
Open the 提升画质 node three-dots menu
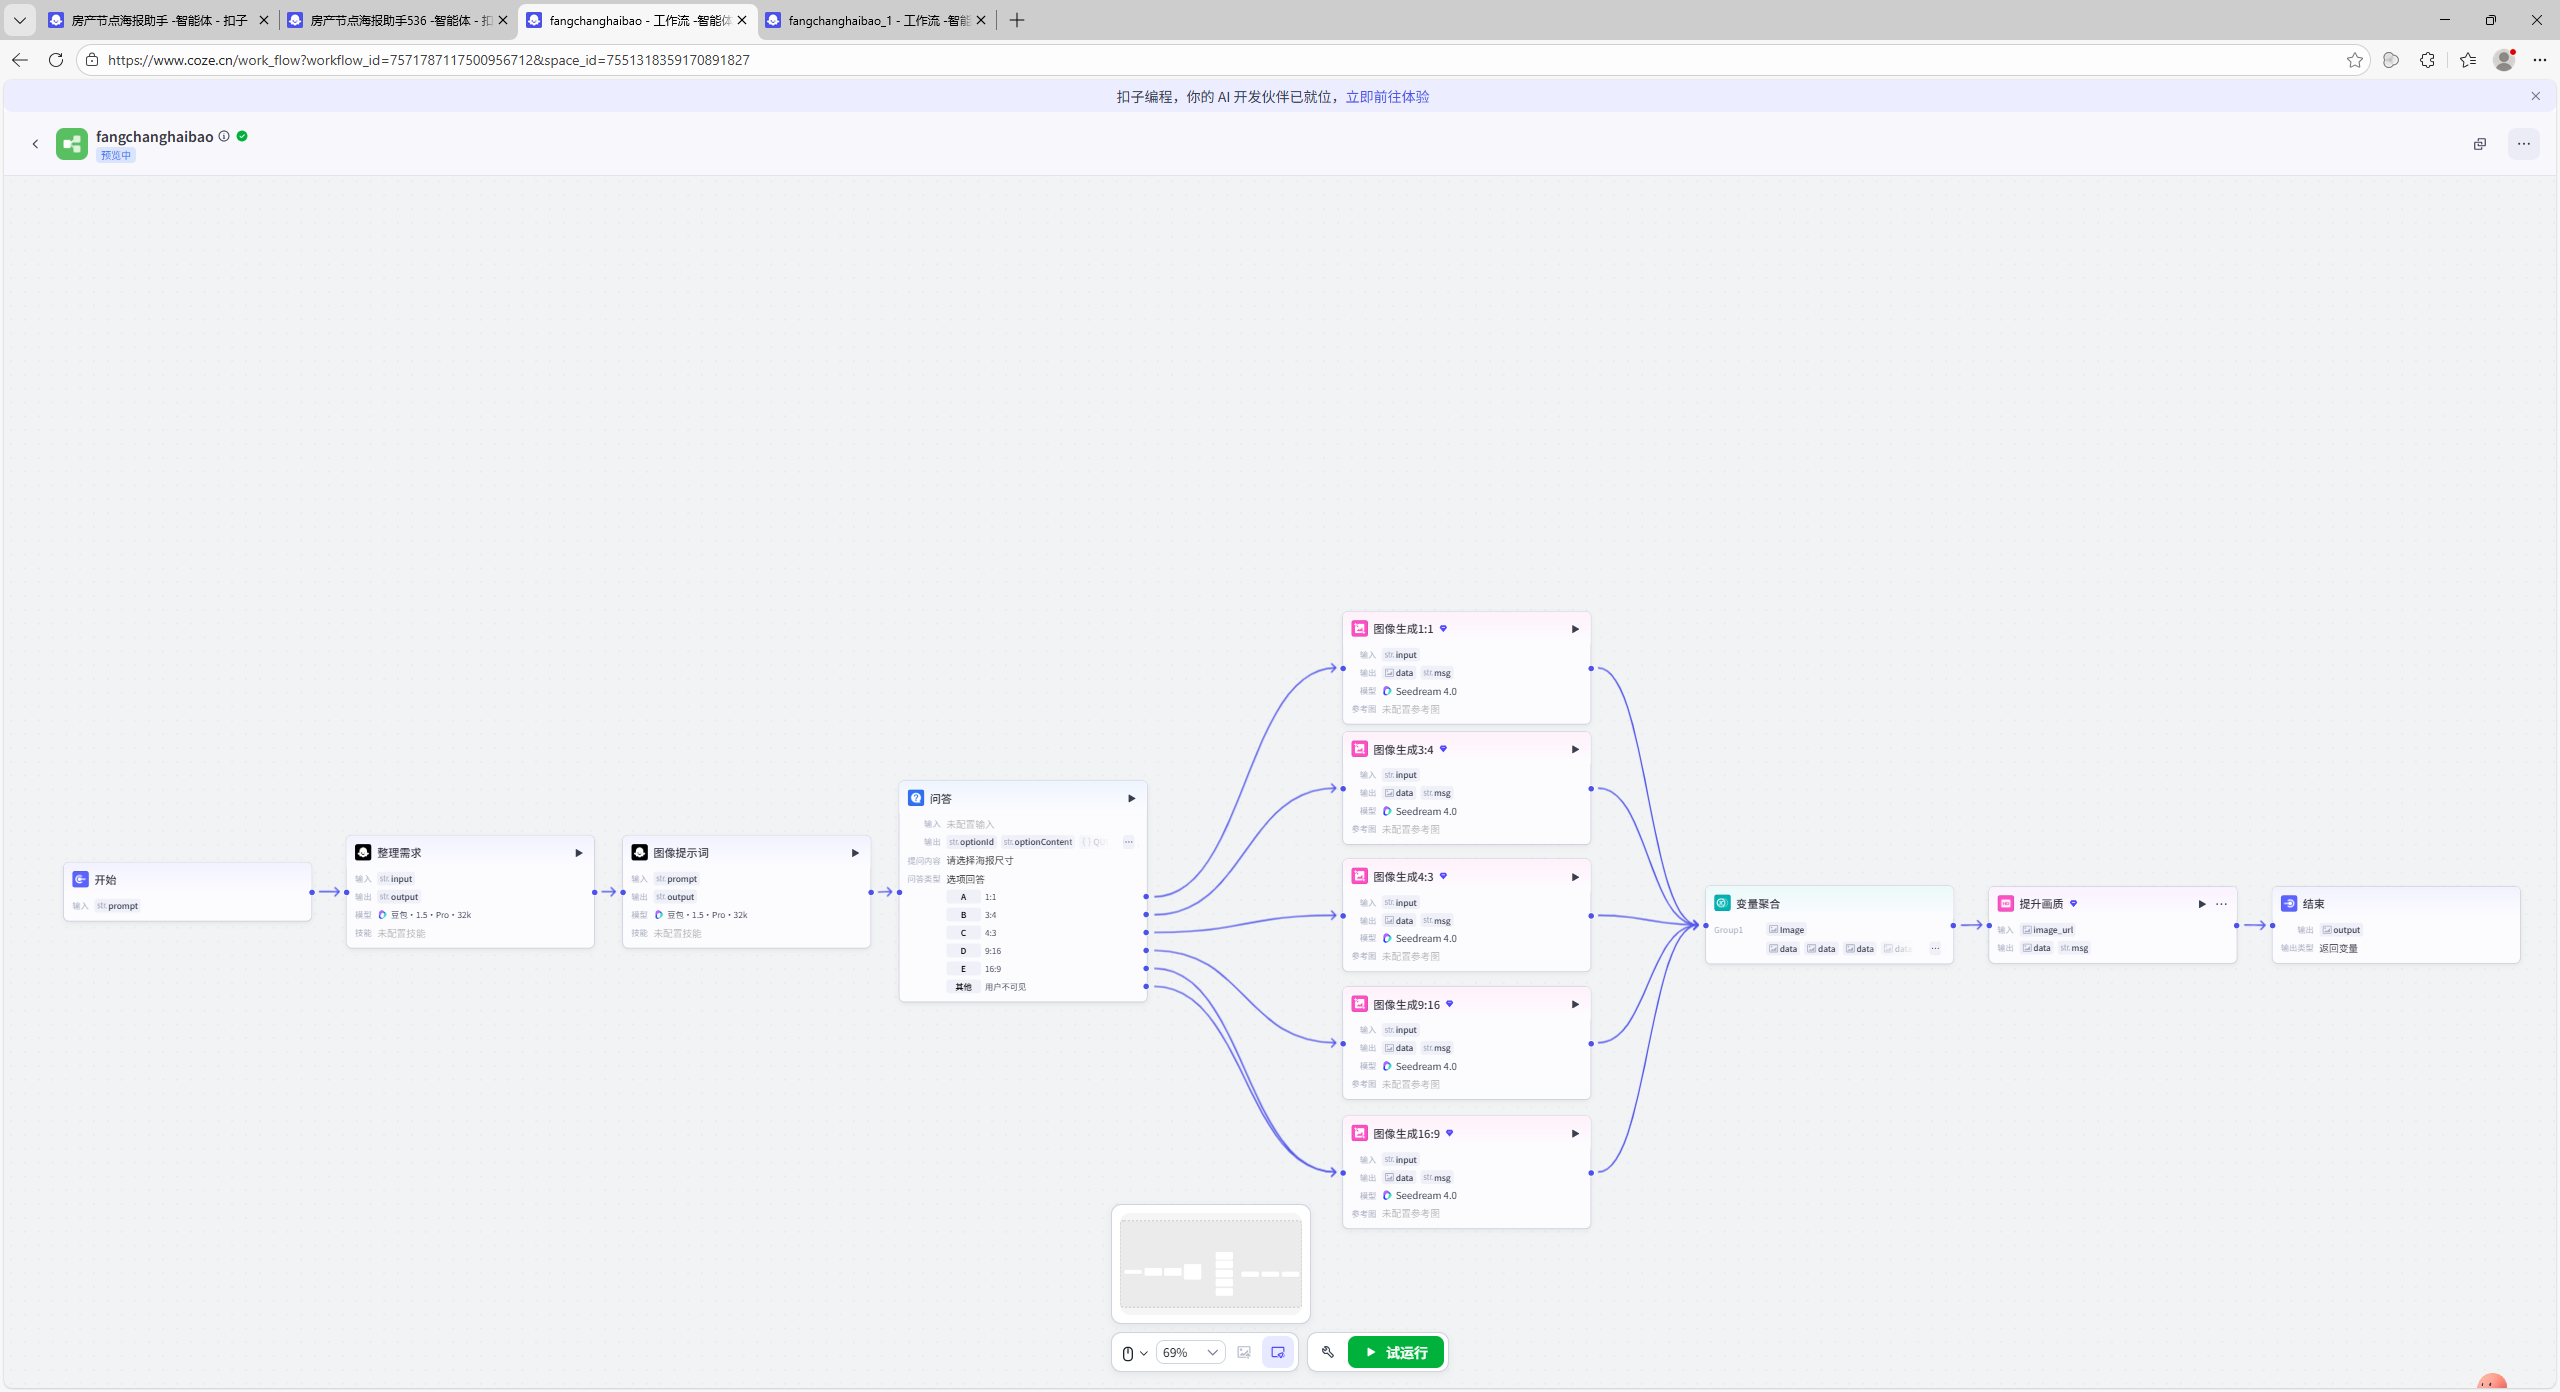click(x=2221, y=904)
